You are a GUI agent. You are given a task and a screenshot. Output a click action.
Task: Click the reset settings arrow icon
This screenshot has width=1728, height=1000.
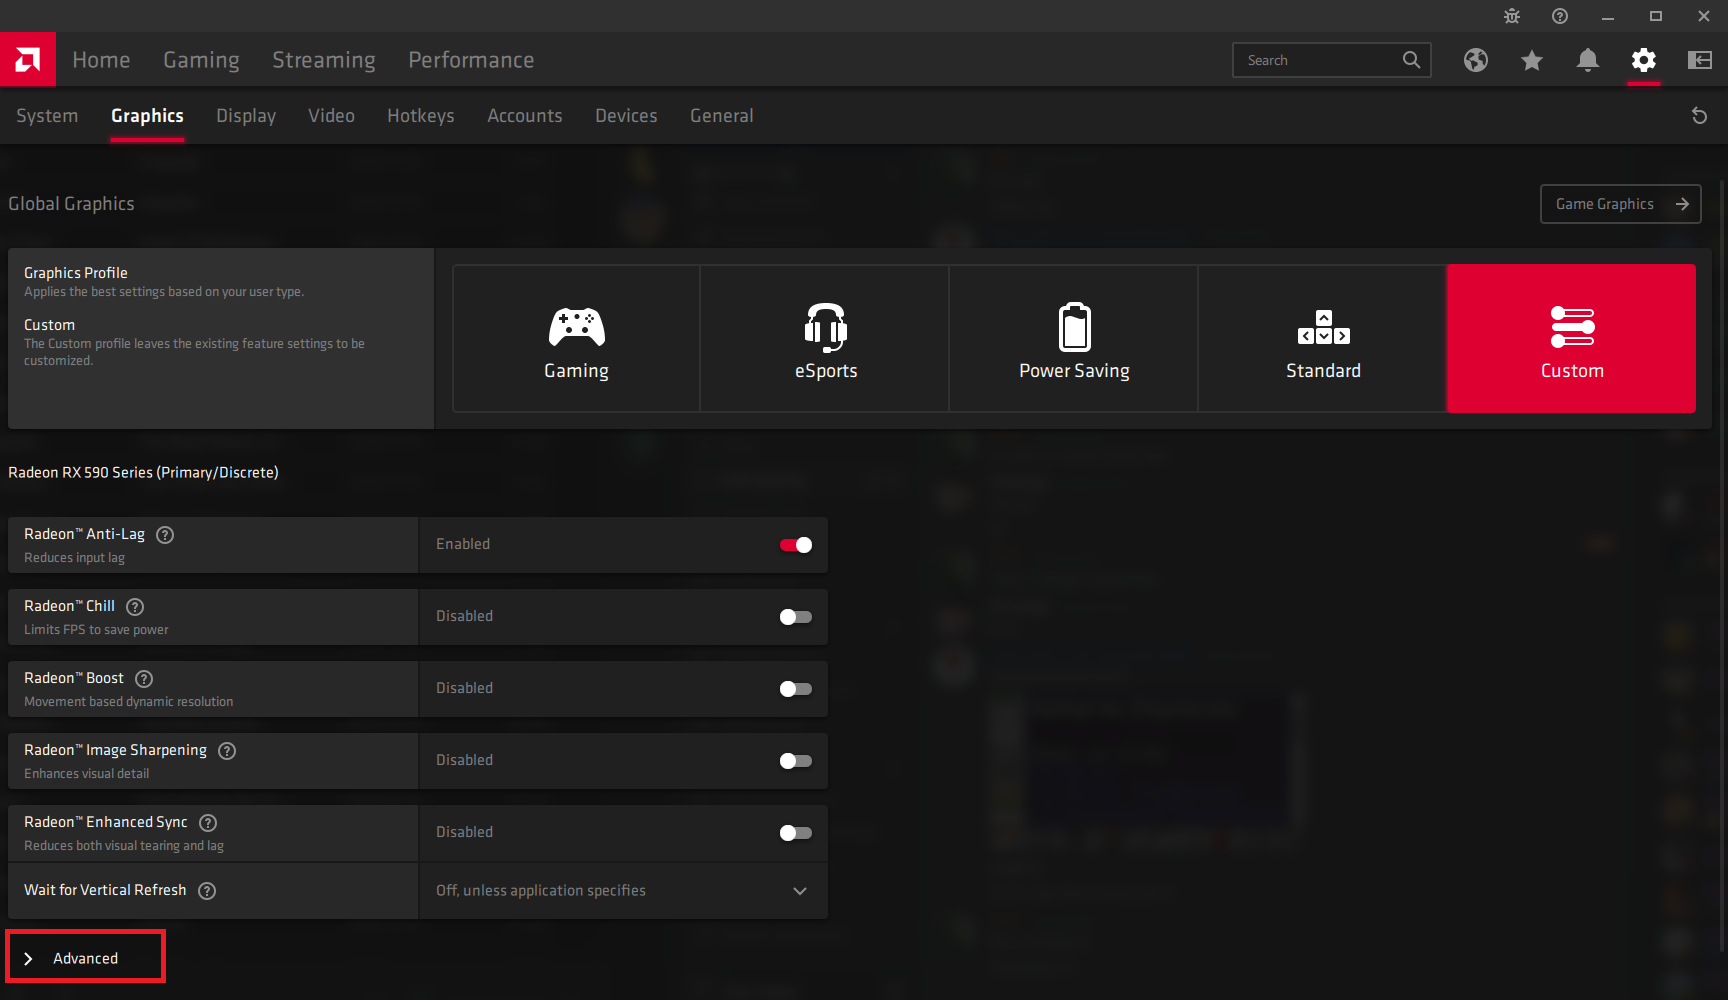tap(1699, 116)
